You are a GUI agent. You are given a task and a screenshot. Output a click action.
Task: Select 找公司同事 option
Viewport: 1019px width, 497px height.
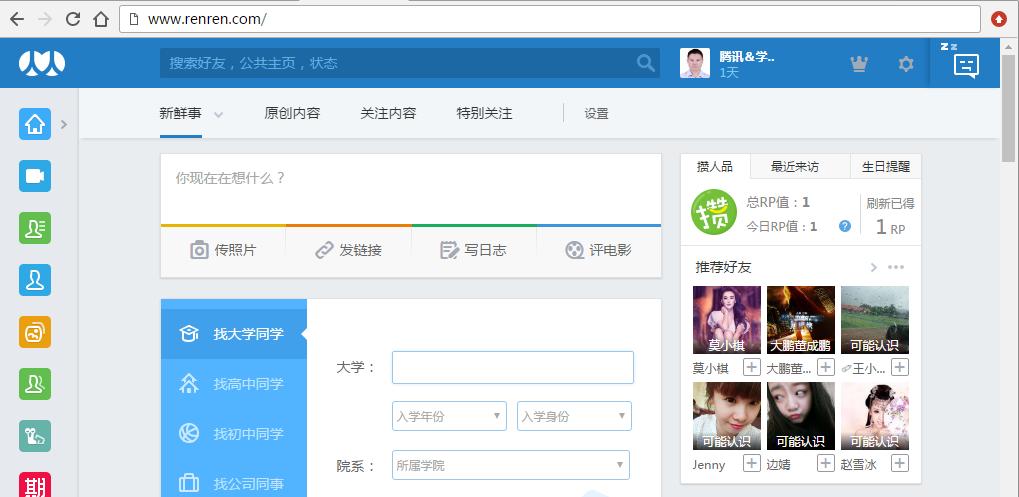(234, 483)
